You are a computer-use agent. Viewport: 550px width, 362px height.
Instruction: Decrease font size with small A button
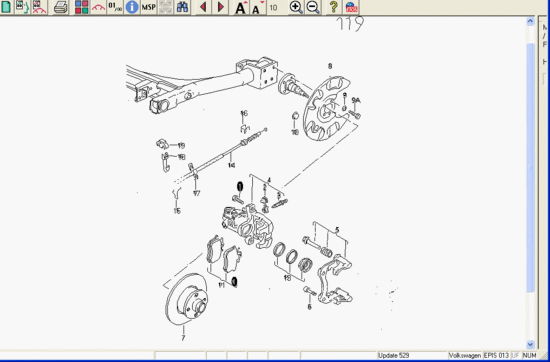point(258,7)
